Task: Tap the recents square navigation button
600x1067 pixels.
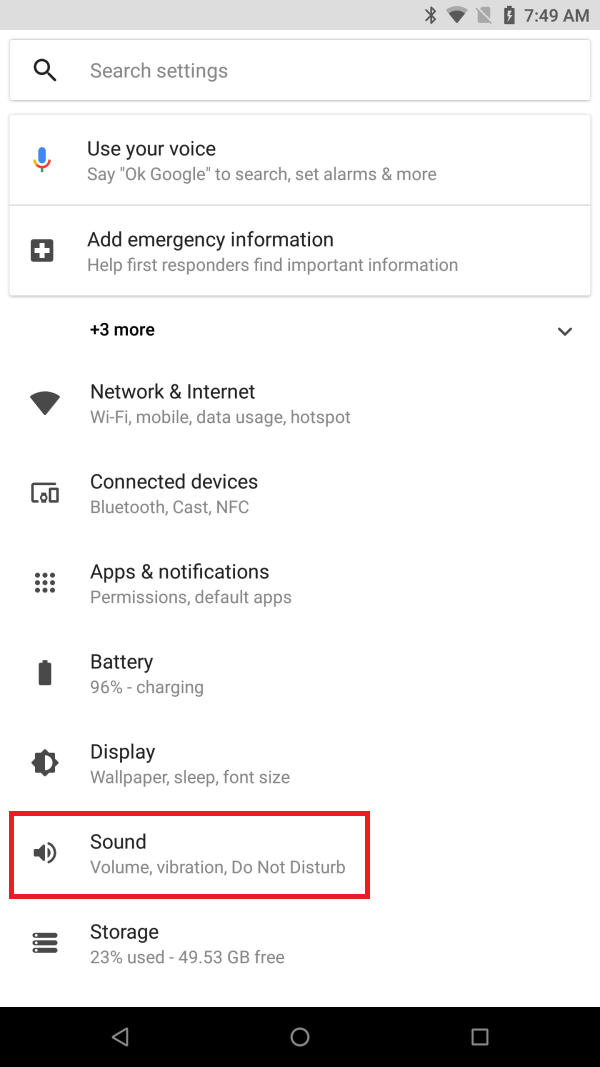Action: coord(480,1037)
